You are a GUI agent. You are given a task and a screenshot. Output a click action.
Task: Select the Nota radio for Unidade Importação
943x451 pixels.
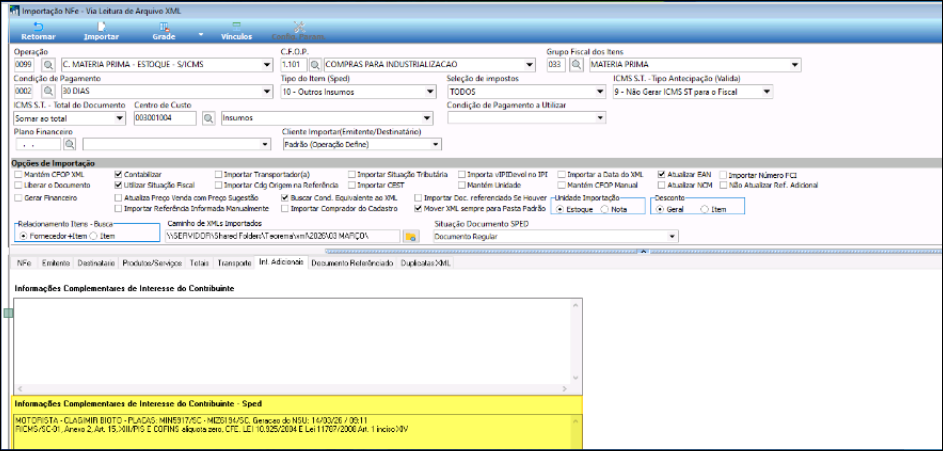coord(607,210)
